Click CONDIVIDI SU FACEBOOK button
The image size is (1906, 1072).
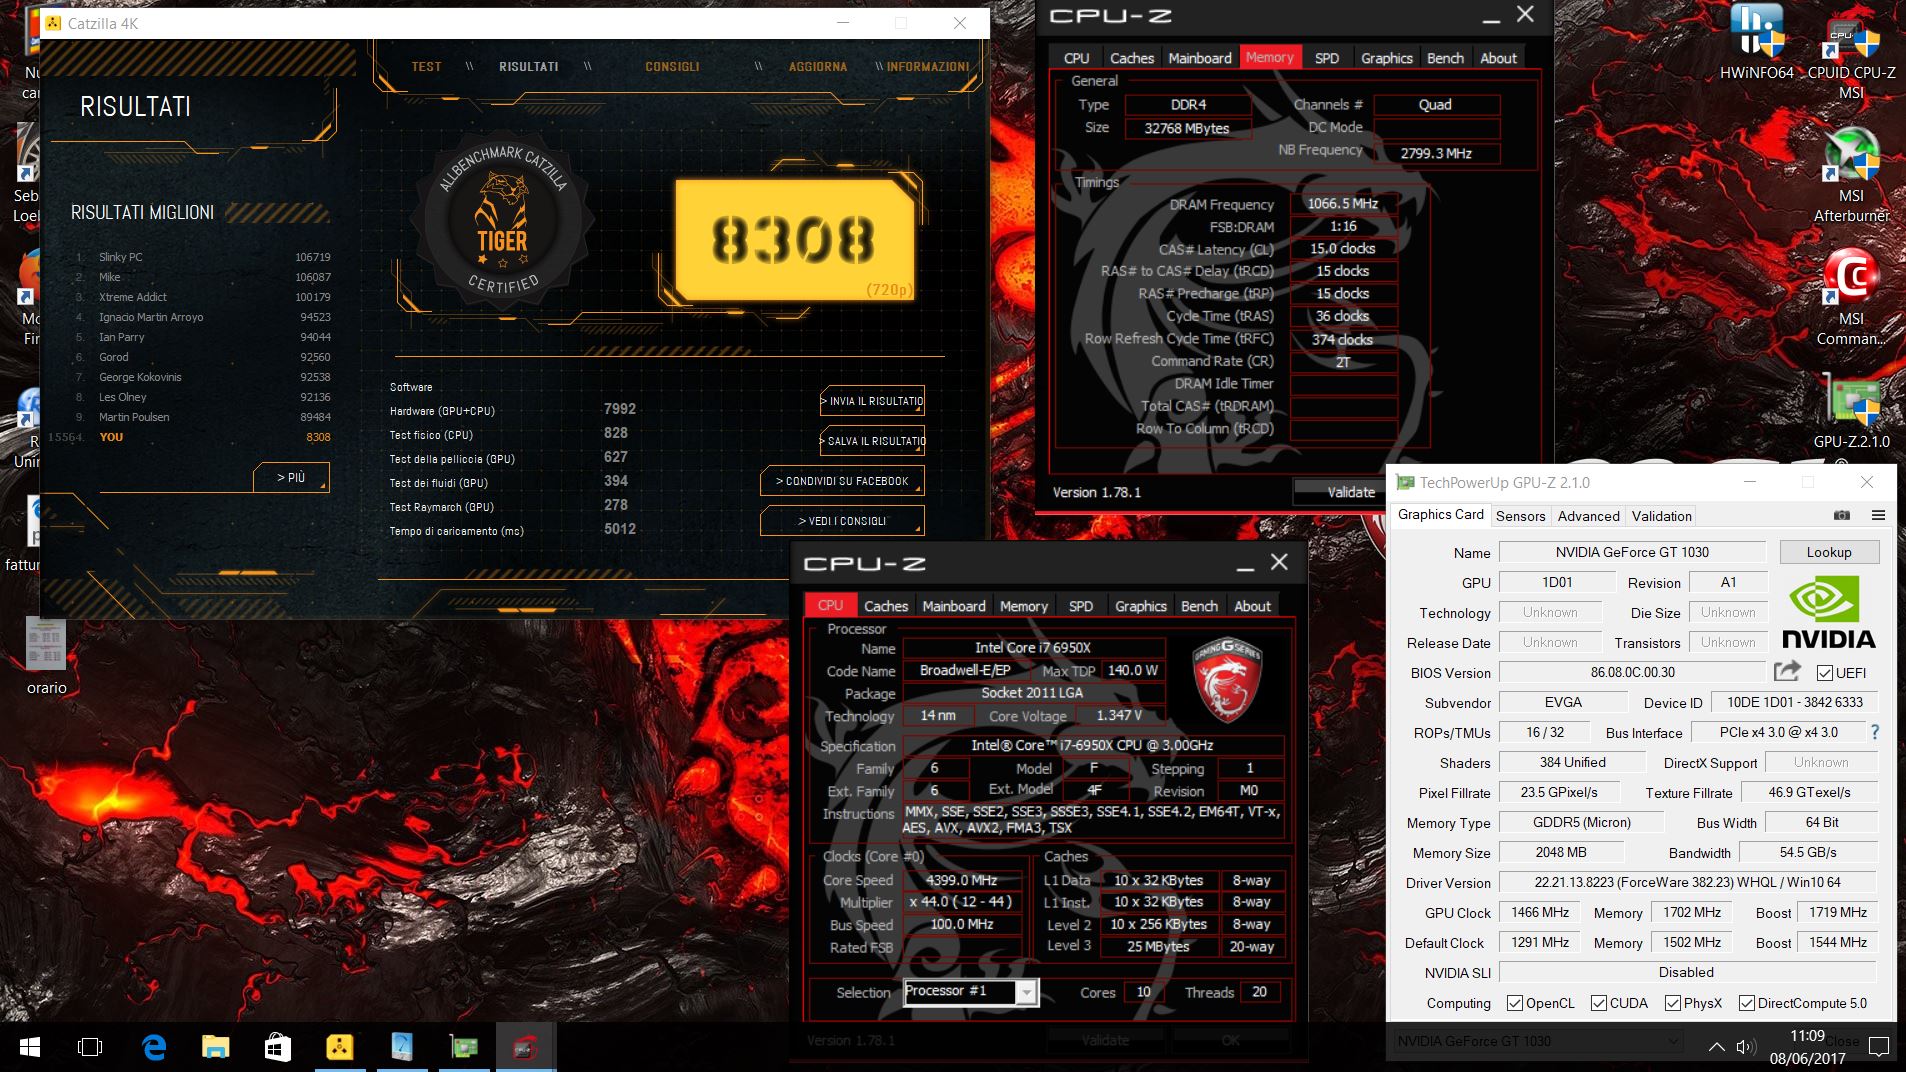coord(842,481)
